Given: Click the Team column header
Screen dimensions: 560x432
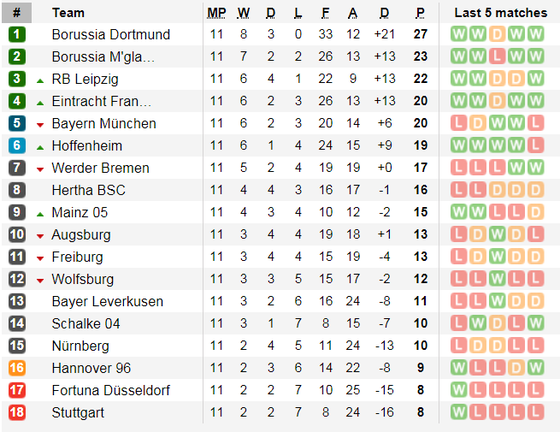Looking at the screenshot, I should [68, 13].
